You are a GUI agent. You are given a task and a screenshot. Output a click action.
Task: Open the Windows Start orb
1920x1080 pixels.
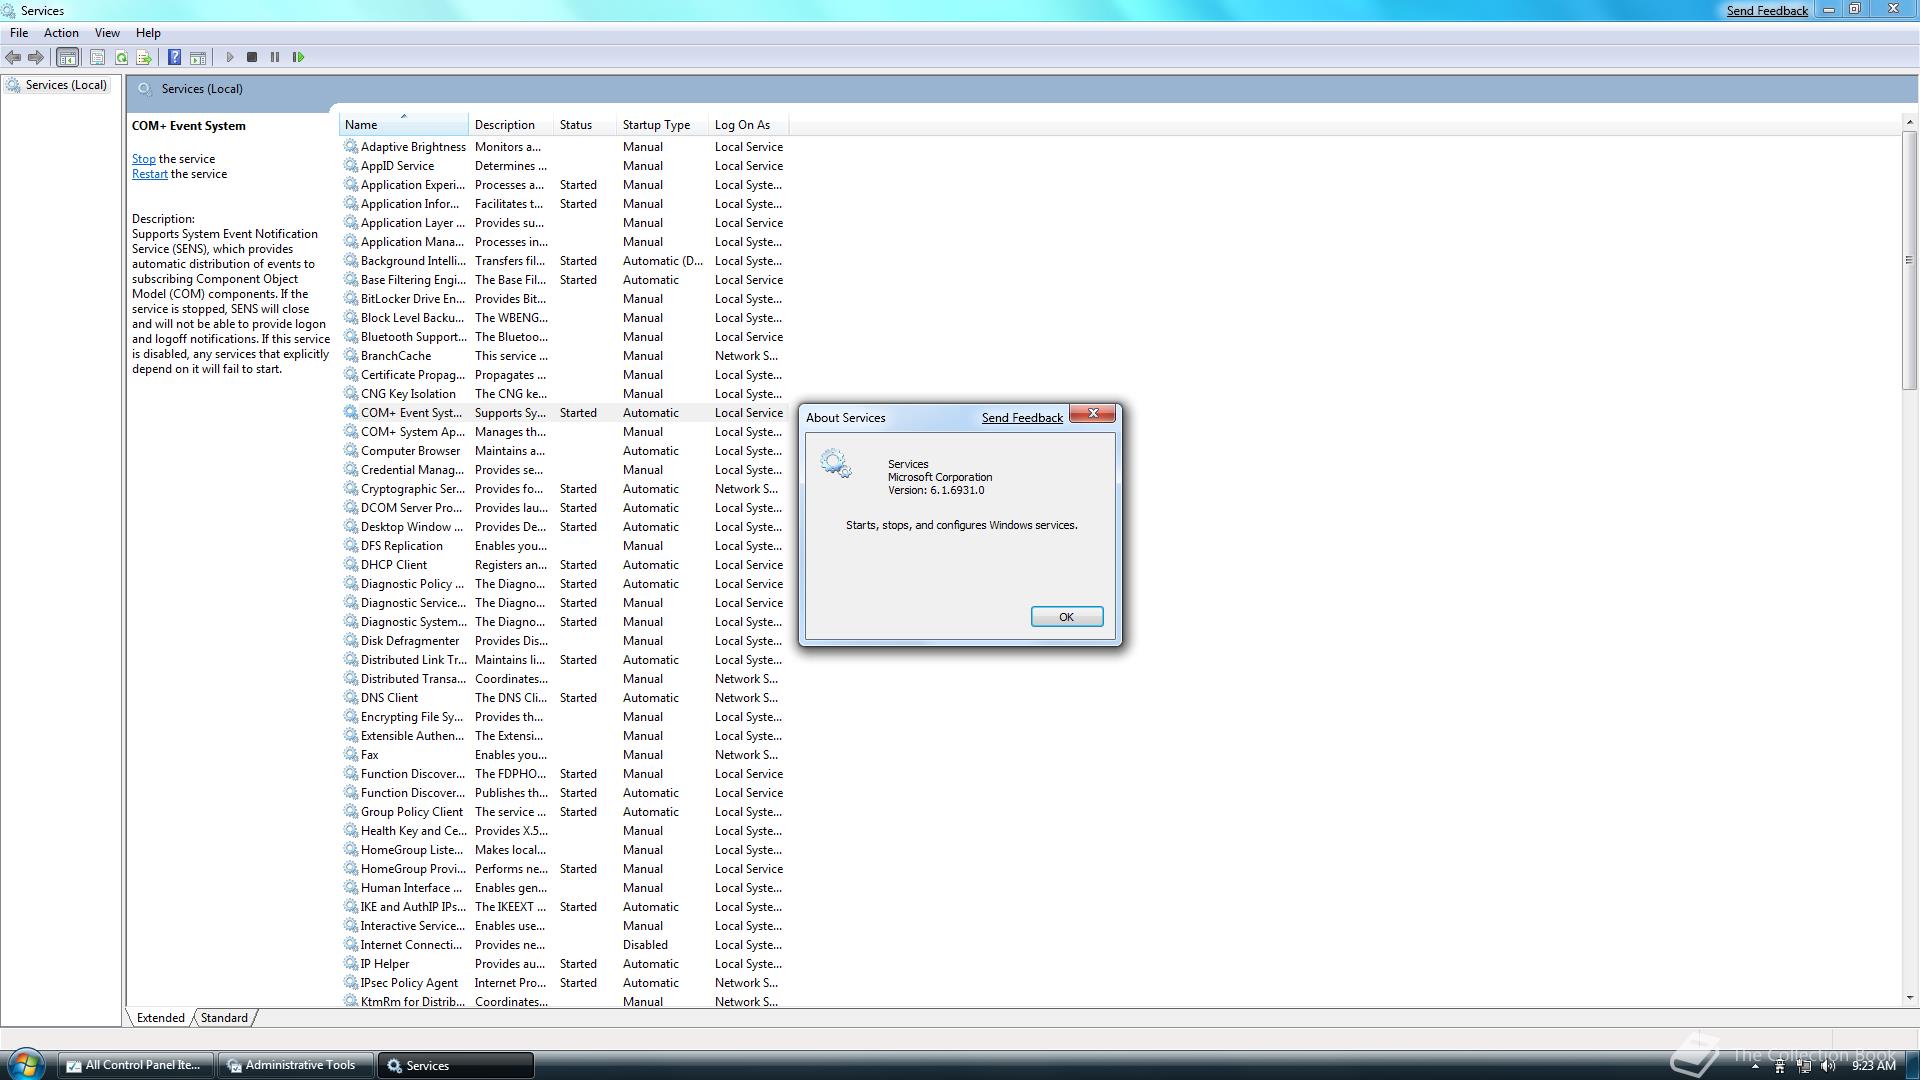pyautogui.click(x=25, y=1065)
